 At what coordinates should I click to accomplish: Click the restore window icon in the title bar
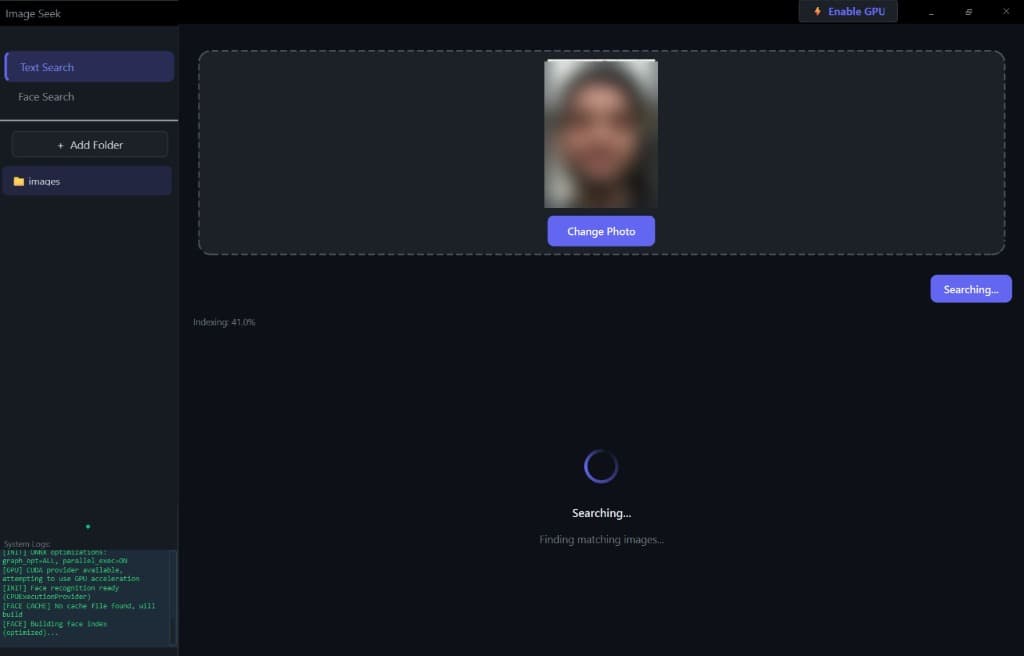pos(967,11)
